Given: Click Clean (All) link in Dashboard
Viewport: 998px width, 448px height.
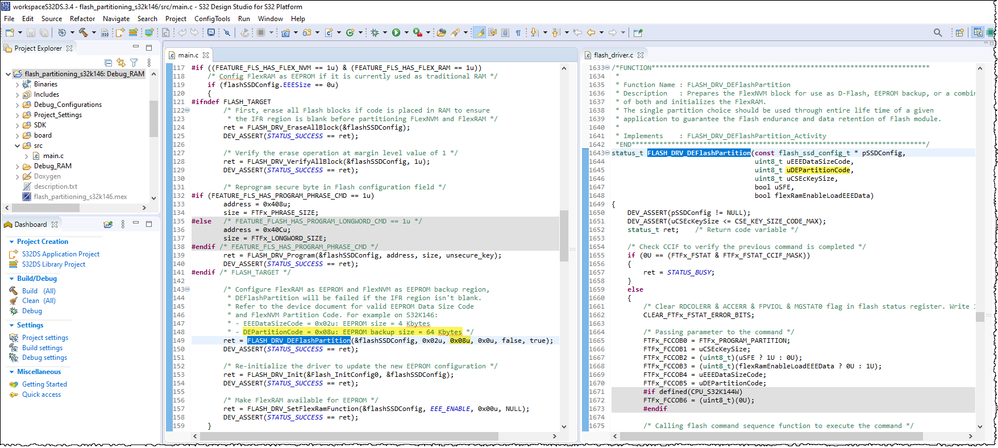Looking at the screenshot, I should click(39, 300).
